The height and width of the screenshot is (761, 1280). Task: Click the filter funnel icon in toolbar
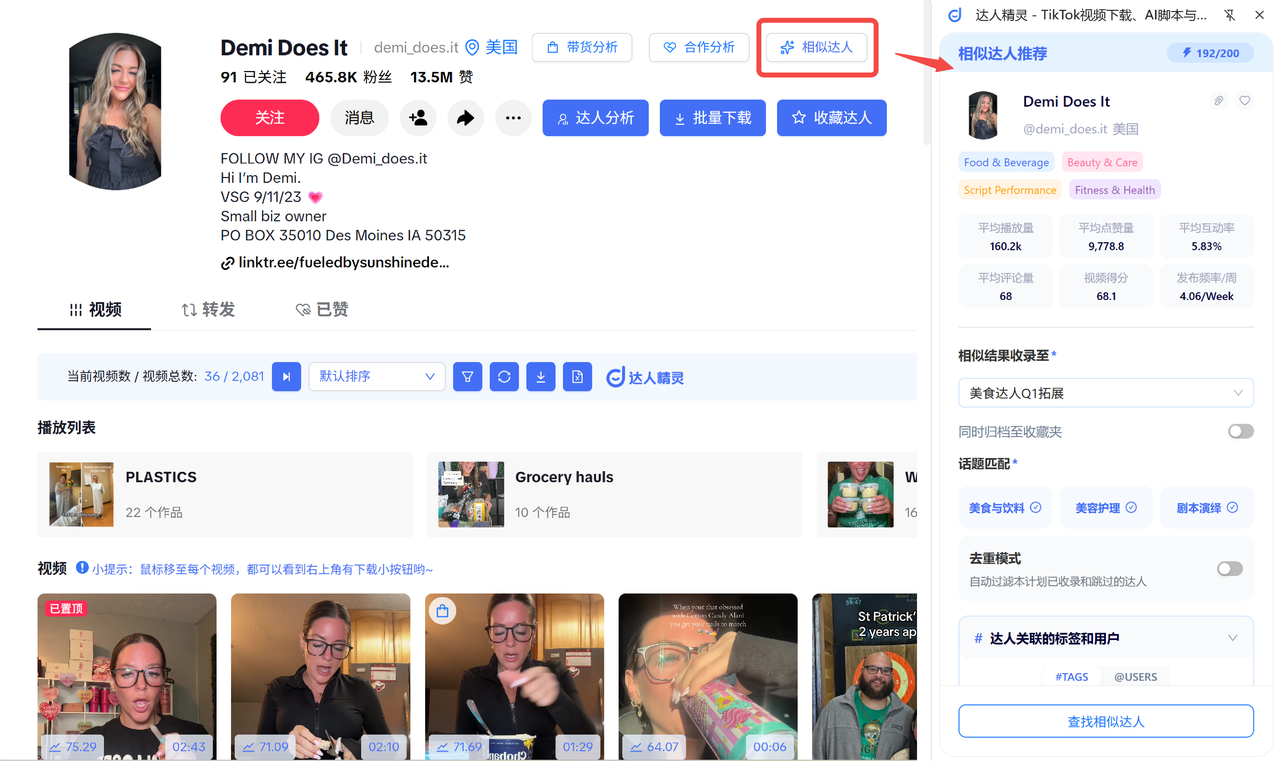coord(467,376)
